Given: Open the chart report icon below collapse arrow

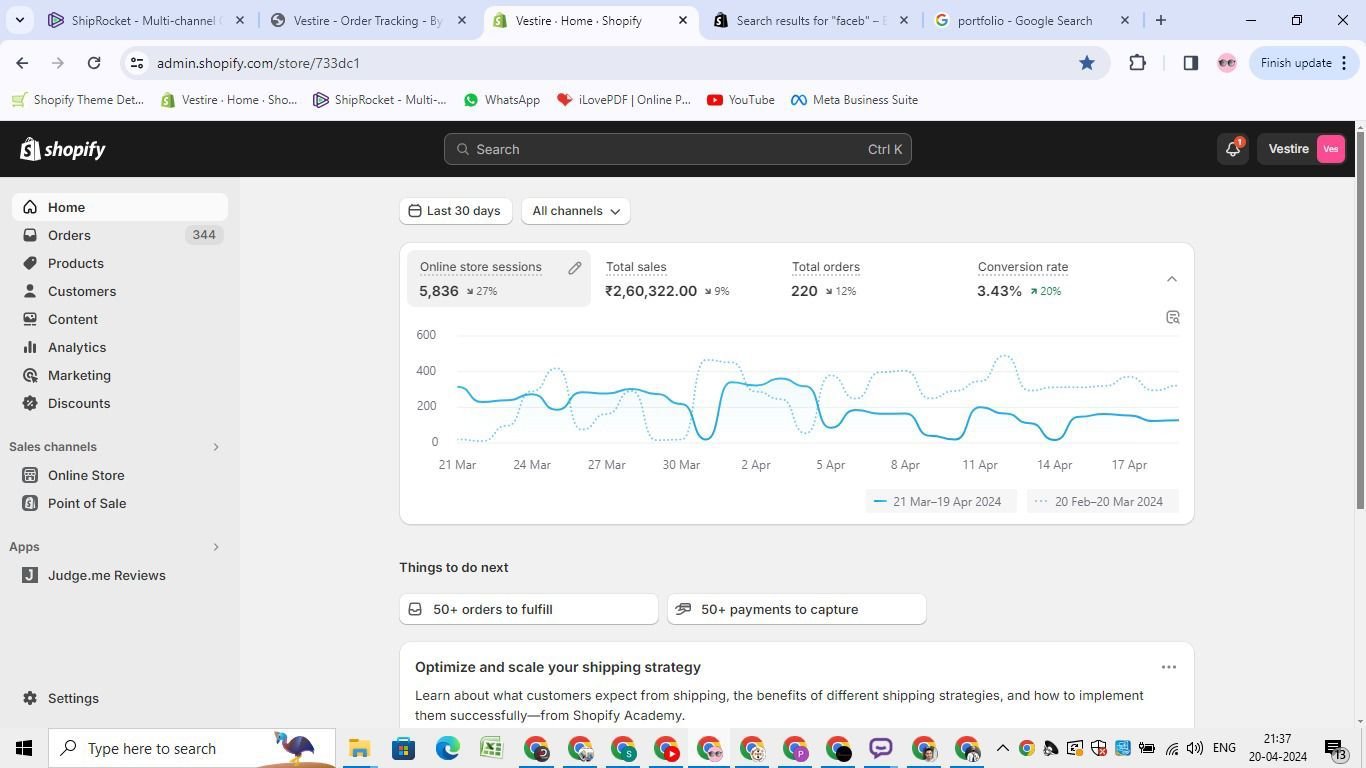Looking at the screenshot, I should point(1173,318).
